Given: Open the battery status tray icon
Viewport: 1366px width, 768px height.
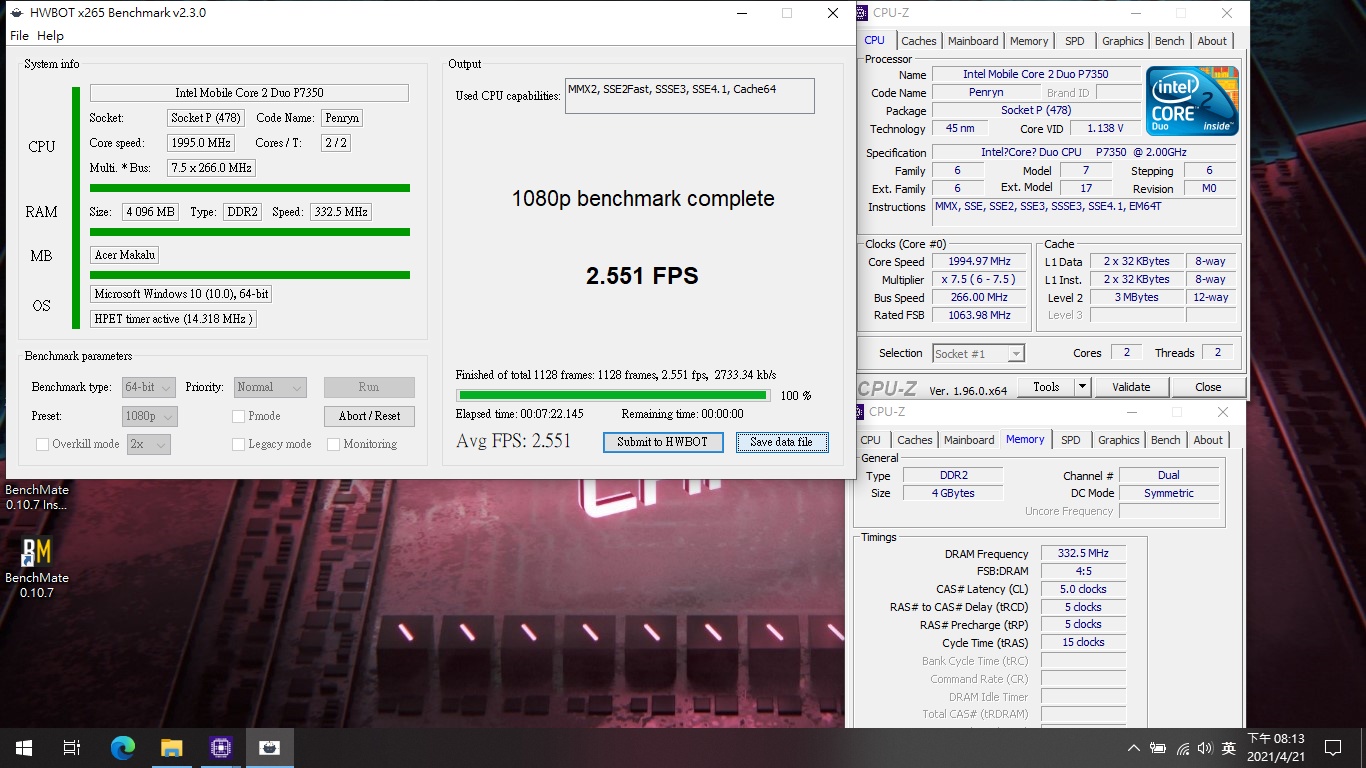Looking at the screenshot, I should pos(1158,748).
